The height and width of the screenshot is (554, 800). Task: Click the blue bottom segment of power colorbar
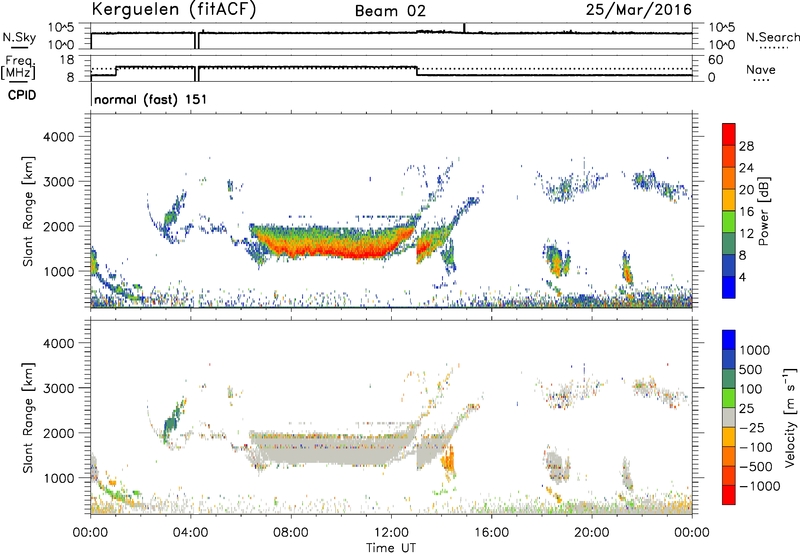[729, 287]
